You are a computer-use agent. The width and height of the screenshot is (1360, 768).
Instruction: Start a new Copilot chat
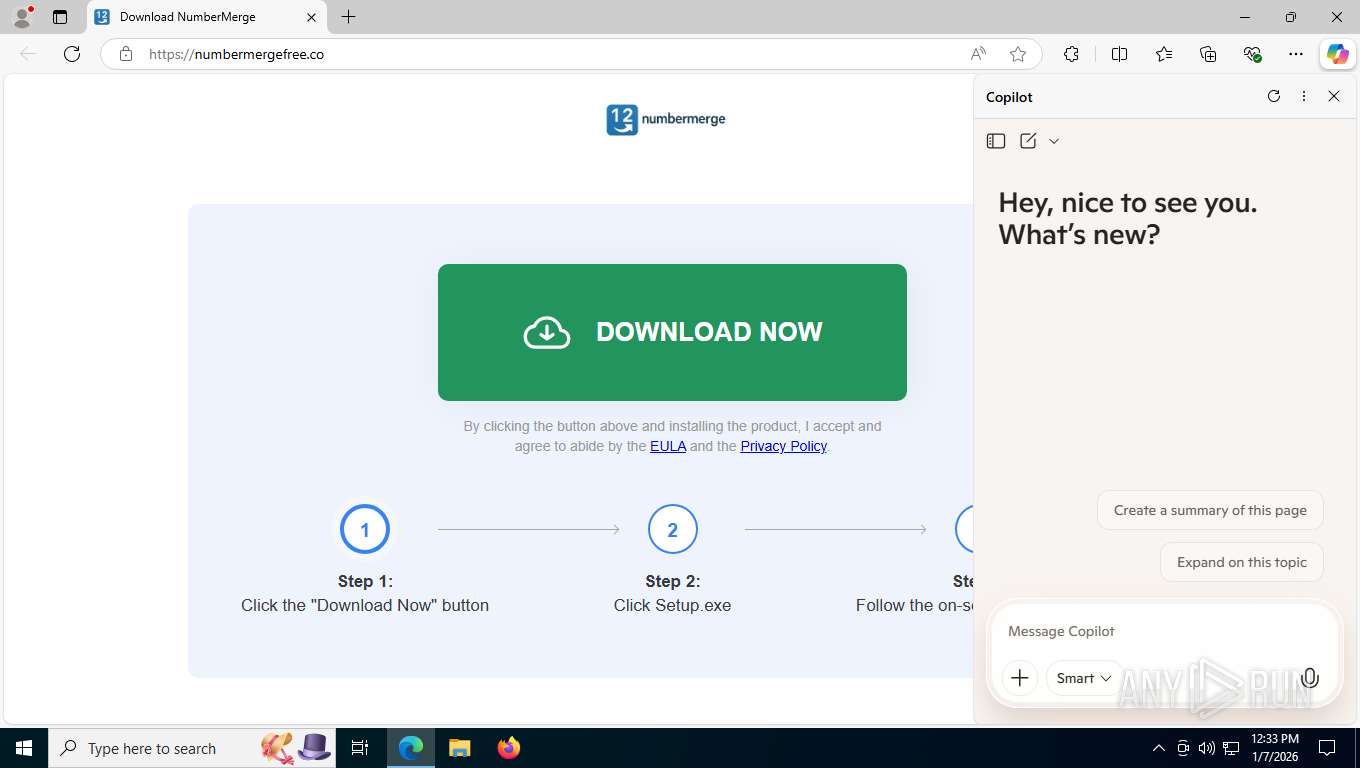click(x=1028, y=141)
